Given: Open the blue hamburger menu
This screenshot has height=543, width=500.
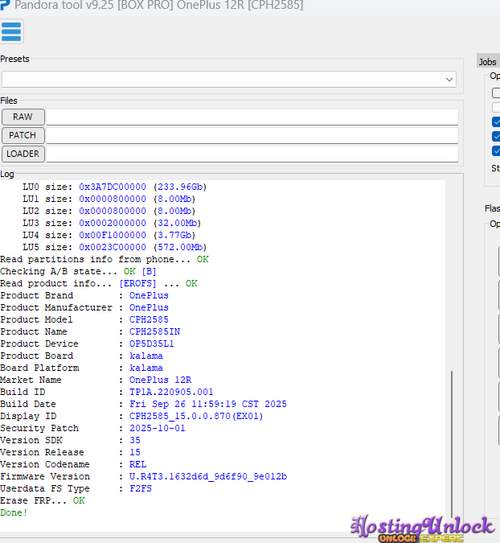Looking at the screenshot, I should 11,32.
